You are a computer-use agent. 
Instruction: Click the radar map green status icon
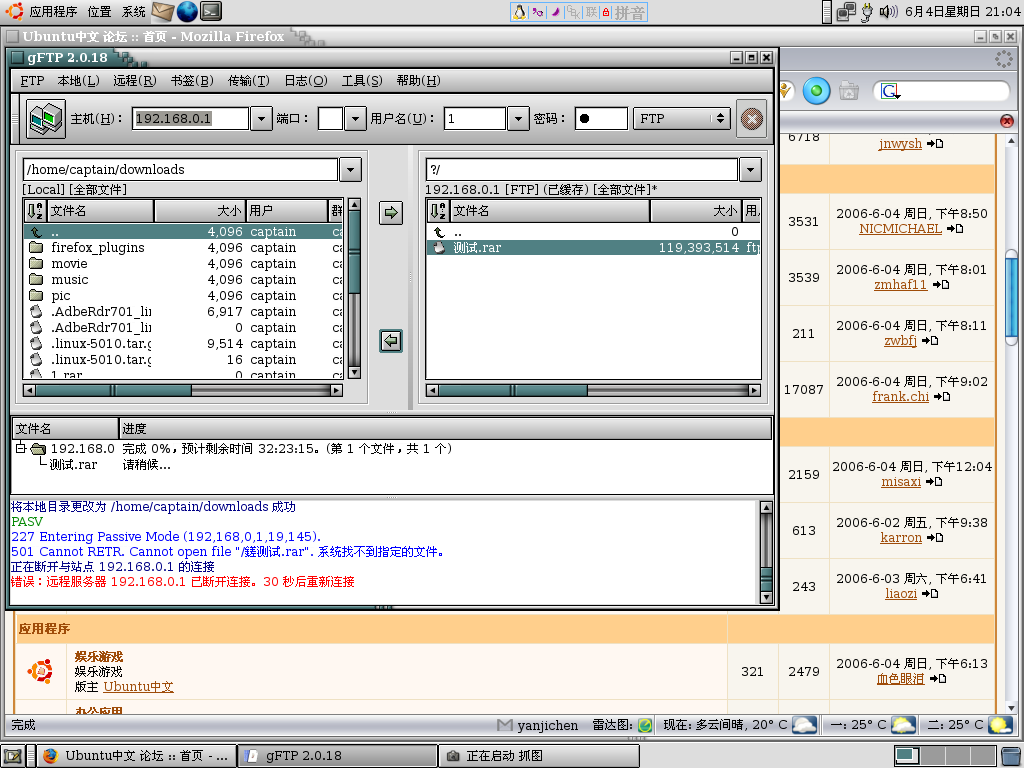point(644,725)
